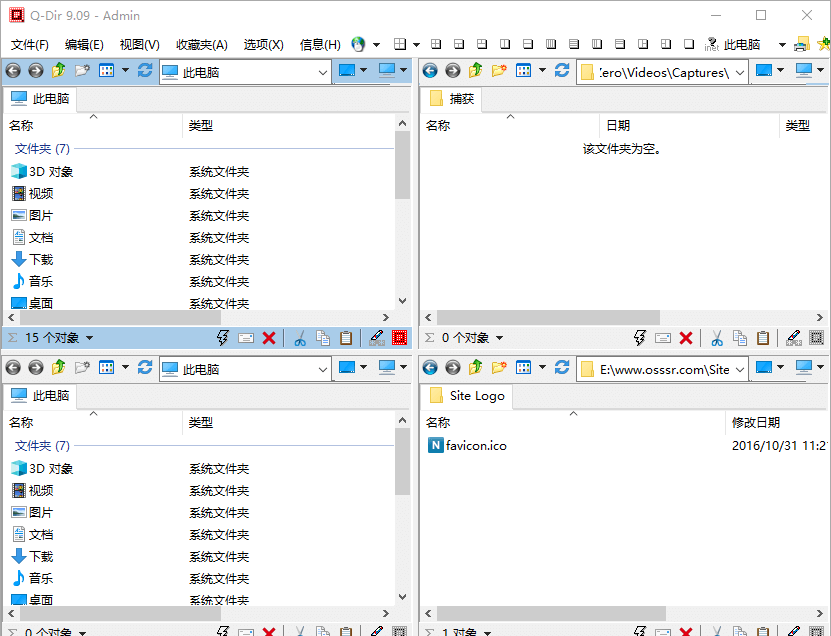Image resolution: width=831 pixels, height=636 pixels.
Task: Click horizontal scrollbar in Captures pane
Action: pyautogui.click(x=548, y=317)
